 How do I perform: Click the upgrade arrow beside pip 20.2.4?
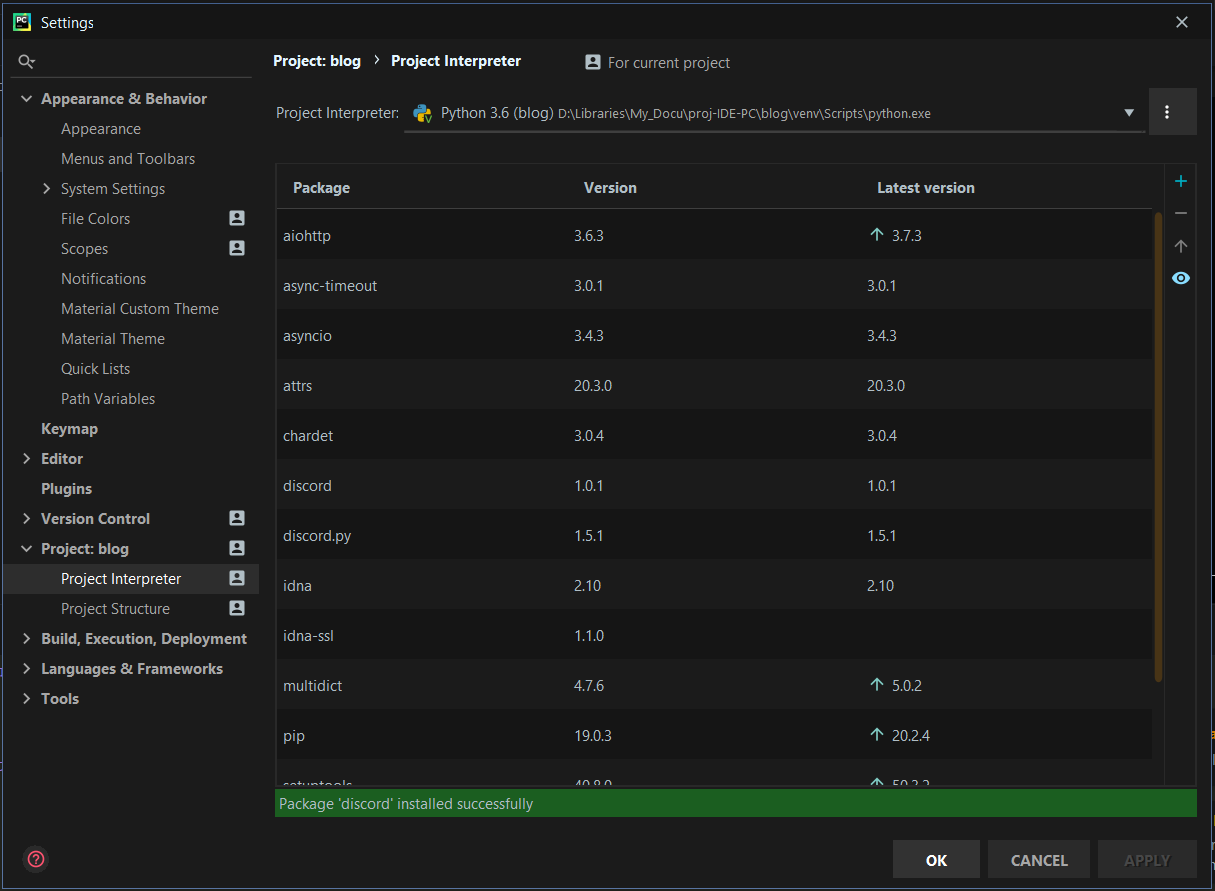[x=877, y=735]
